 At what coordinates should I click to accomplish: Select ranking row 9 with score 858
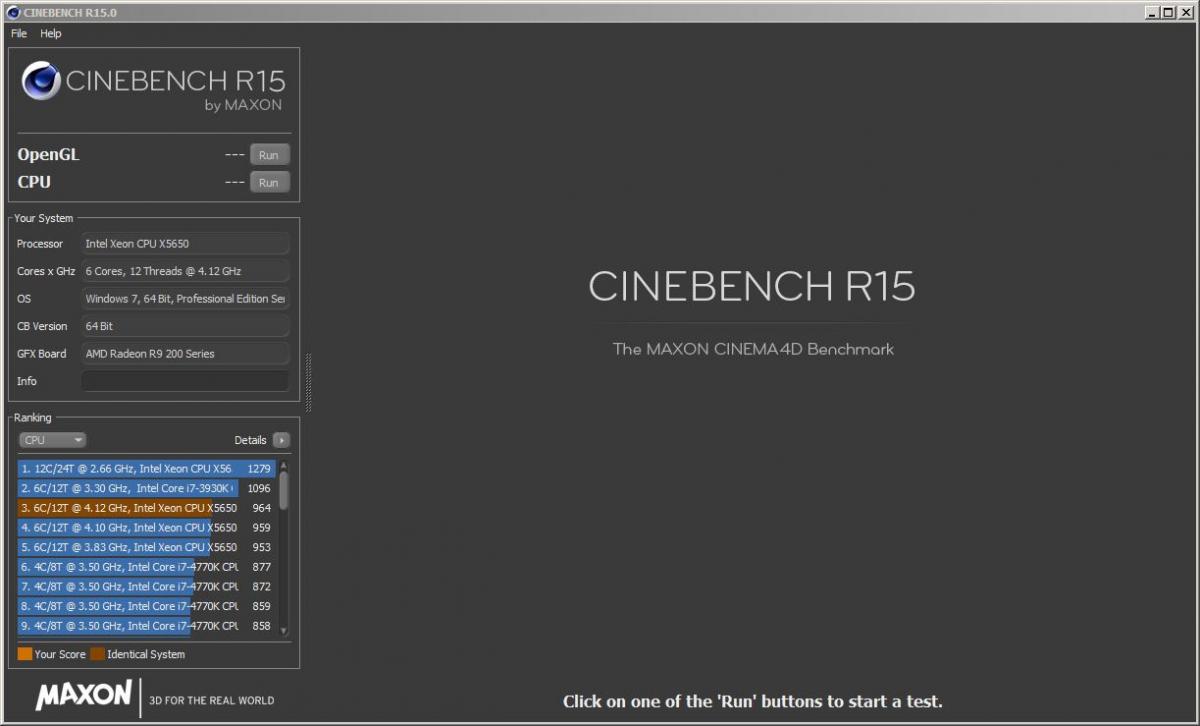pyautogui.click(x=146, y=626)
